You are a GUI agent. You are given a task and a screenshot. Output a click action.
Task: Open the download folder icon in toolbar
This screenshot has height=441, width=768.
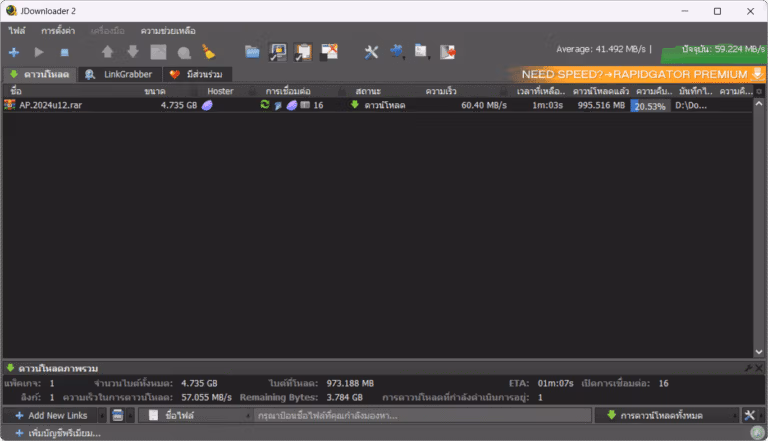(252, 51)
